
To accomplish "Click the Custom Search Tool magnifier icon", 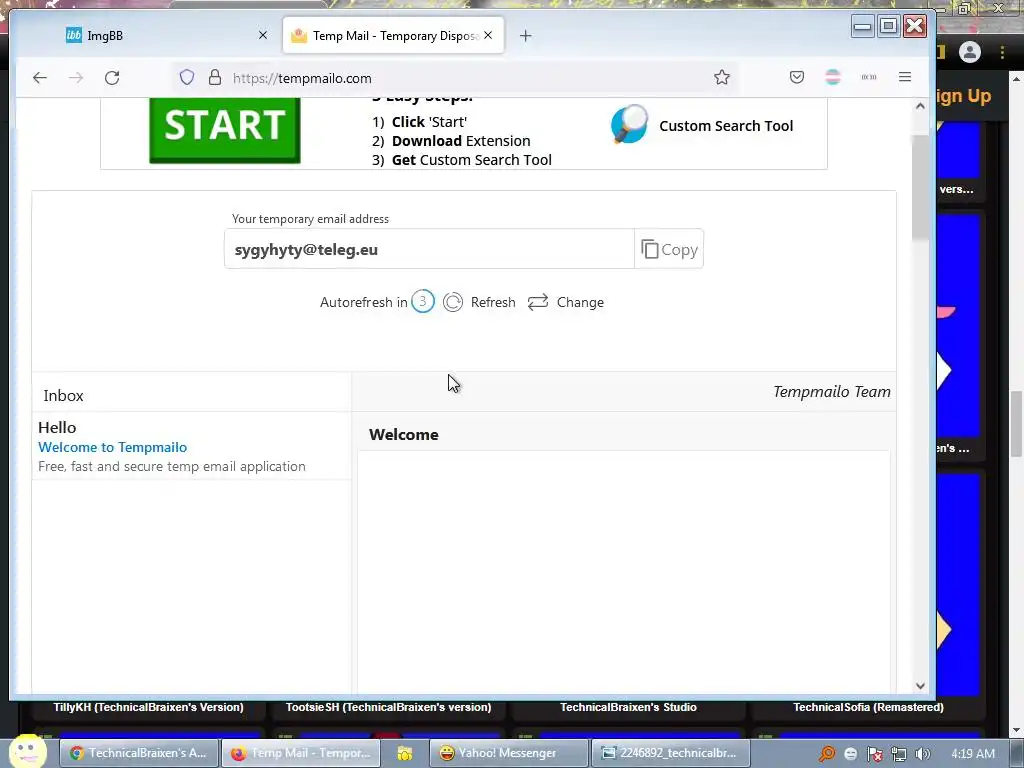I will [x=630, y=124].
